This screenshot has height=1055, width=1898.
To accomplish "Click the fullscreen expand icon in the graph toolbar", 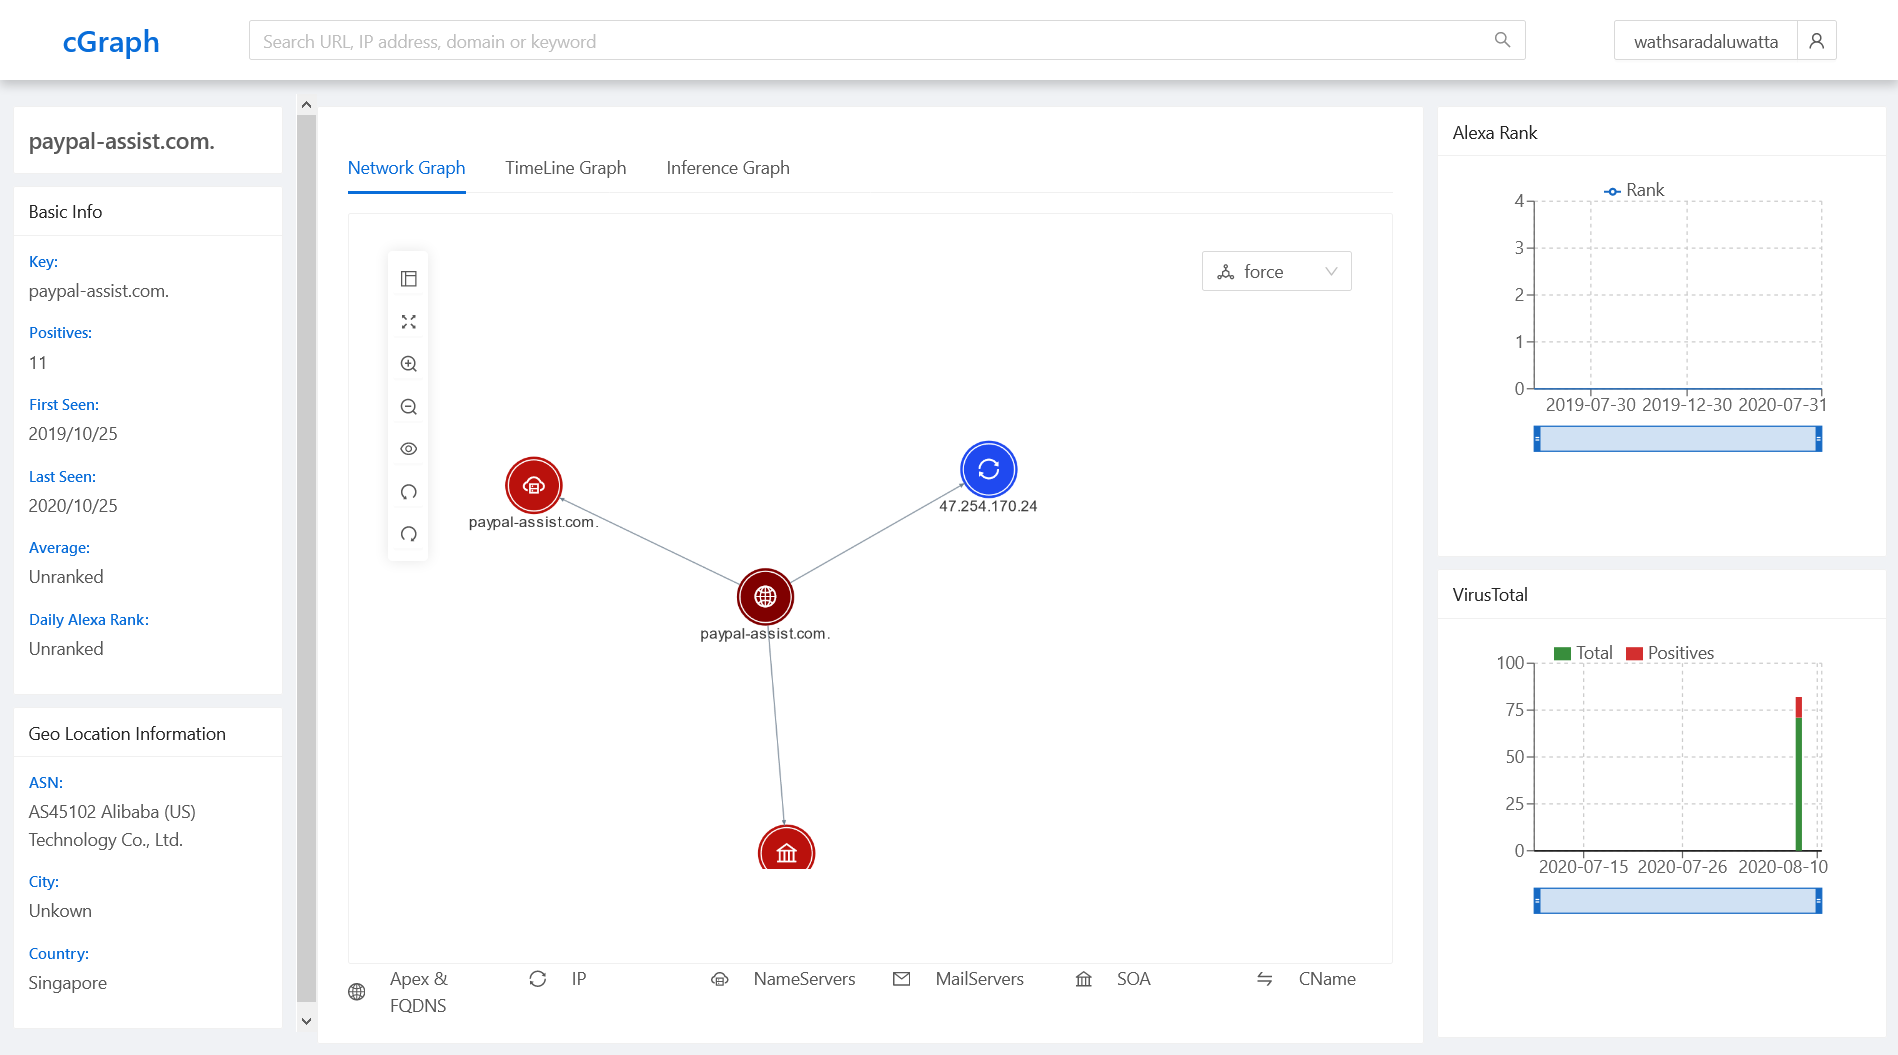I will [408, 322].
